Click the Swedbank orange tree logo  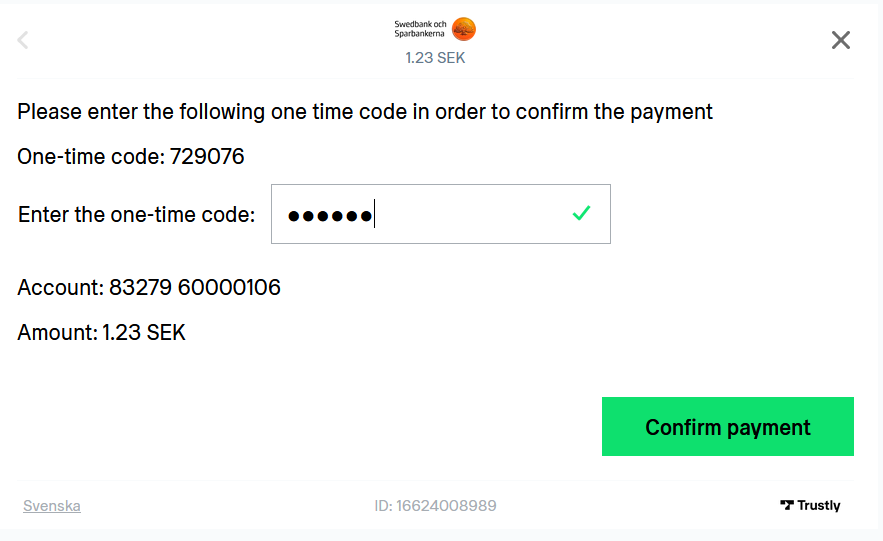[x=464, y=29]
